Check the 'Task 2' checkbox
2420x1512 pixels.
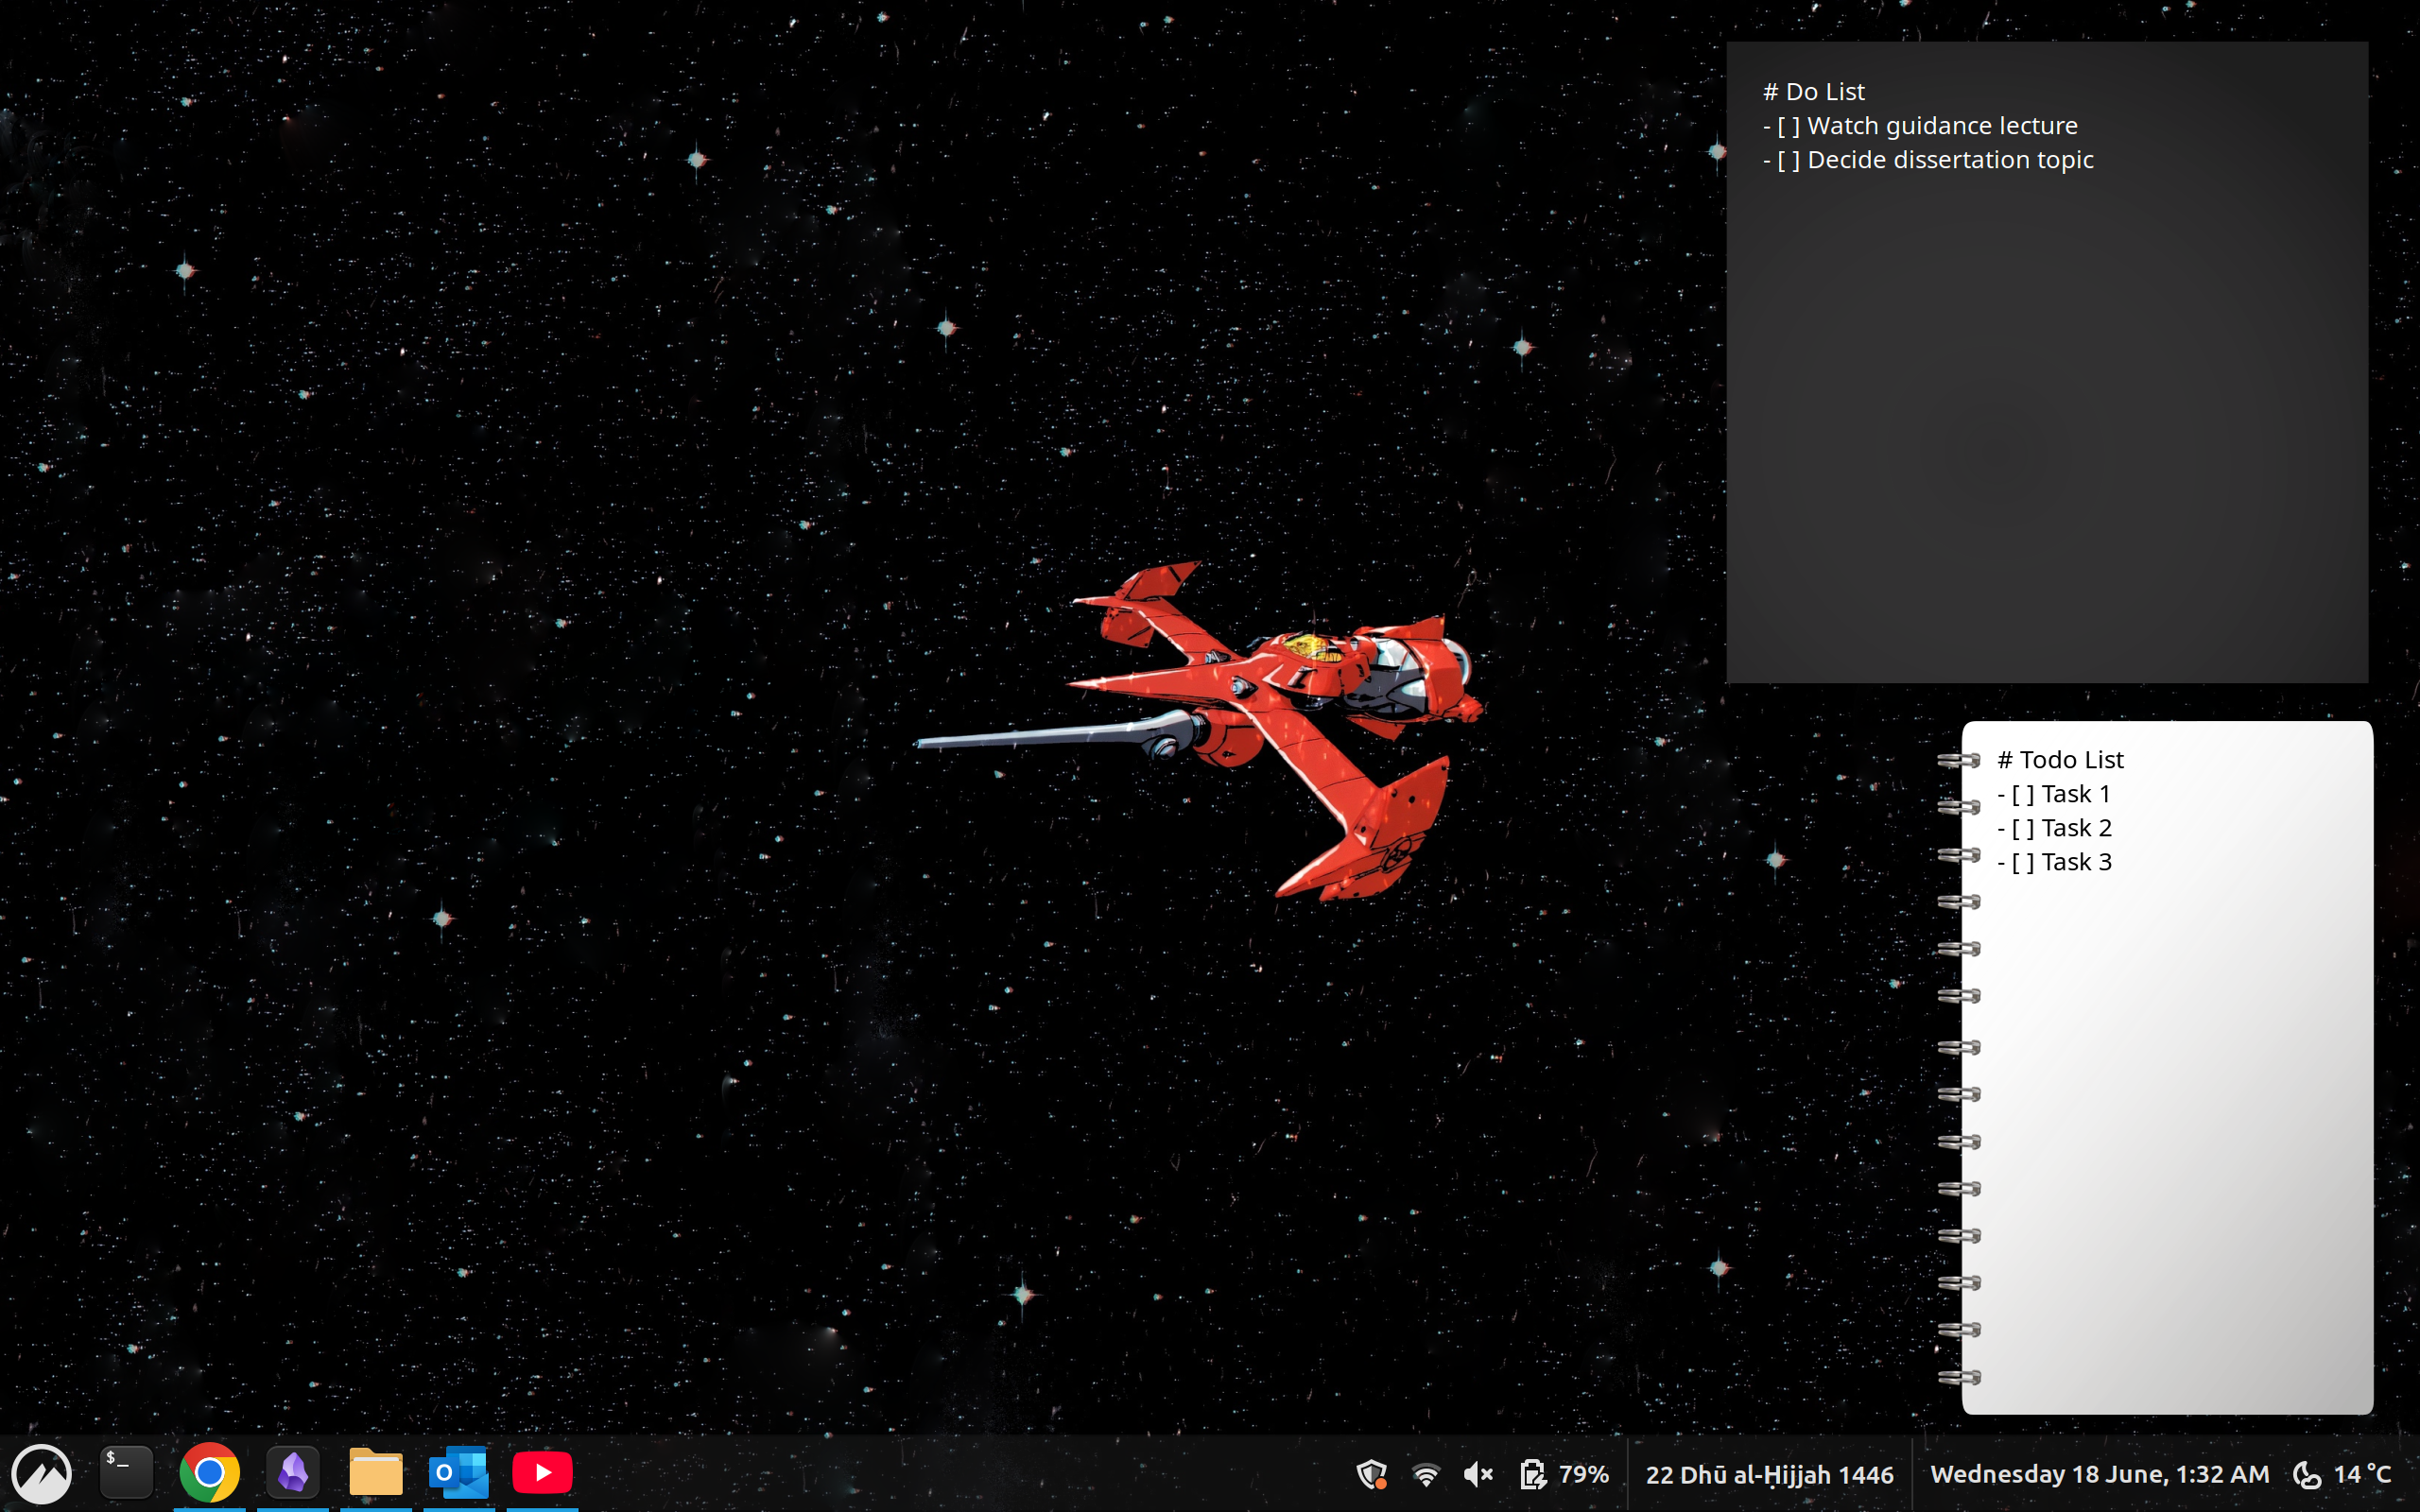tap(2022, 828)
